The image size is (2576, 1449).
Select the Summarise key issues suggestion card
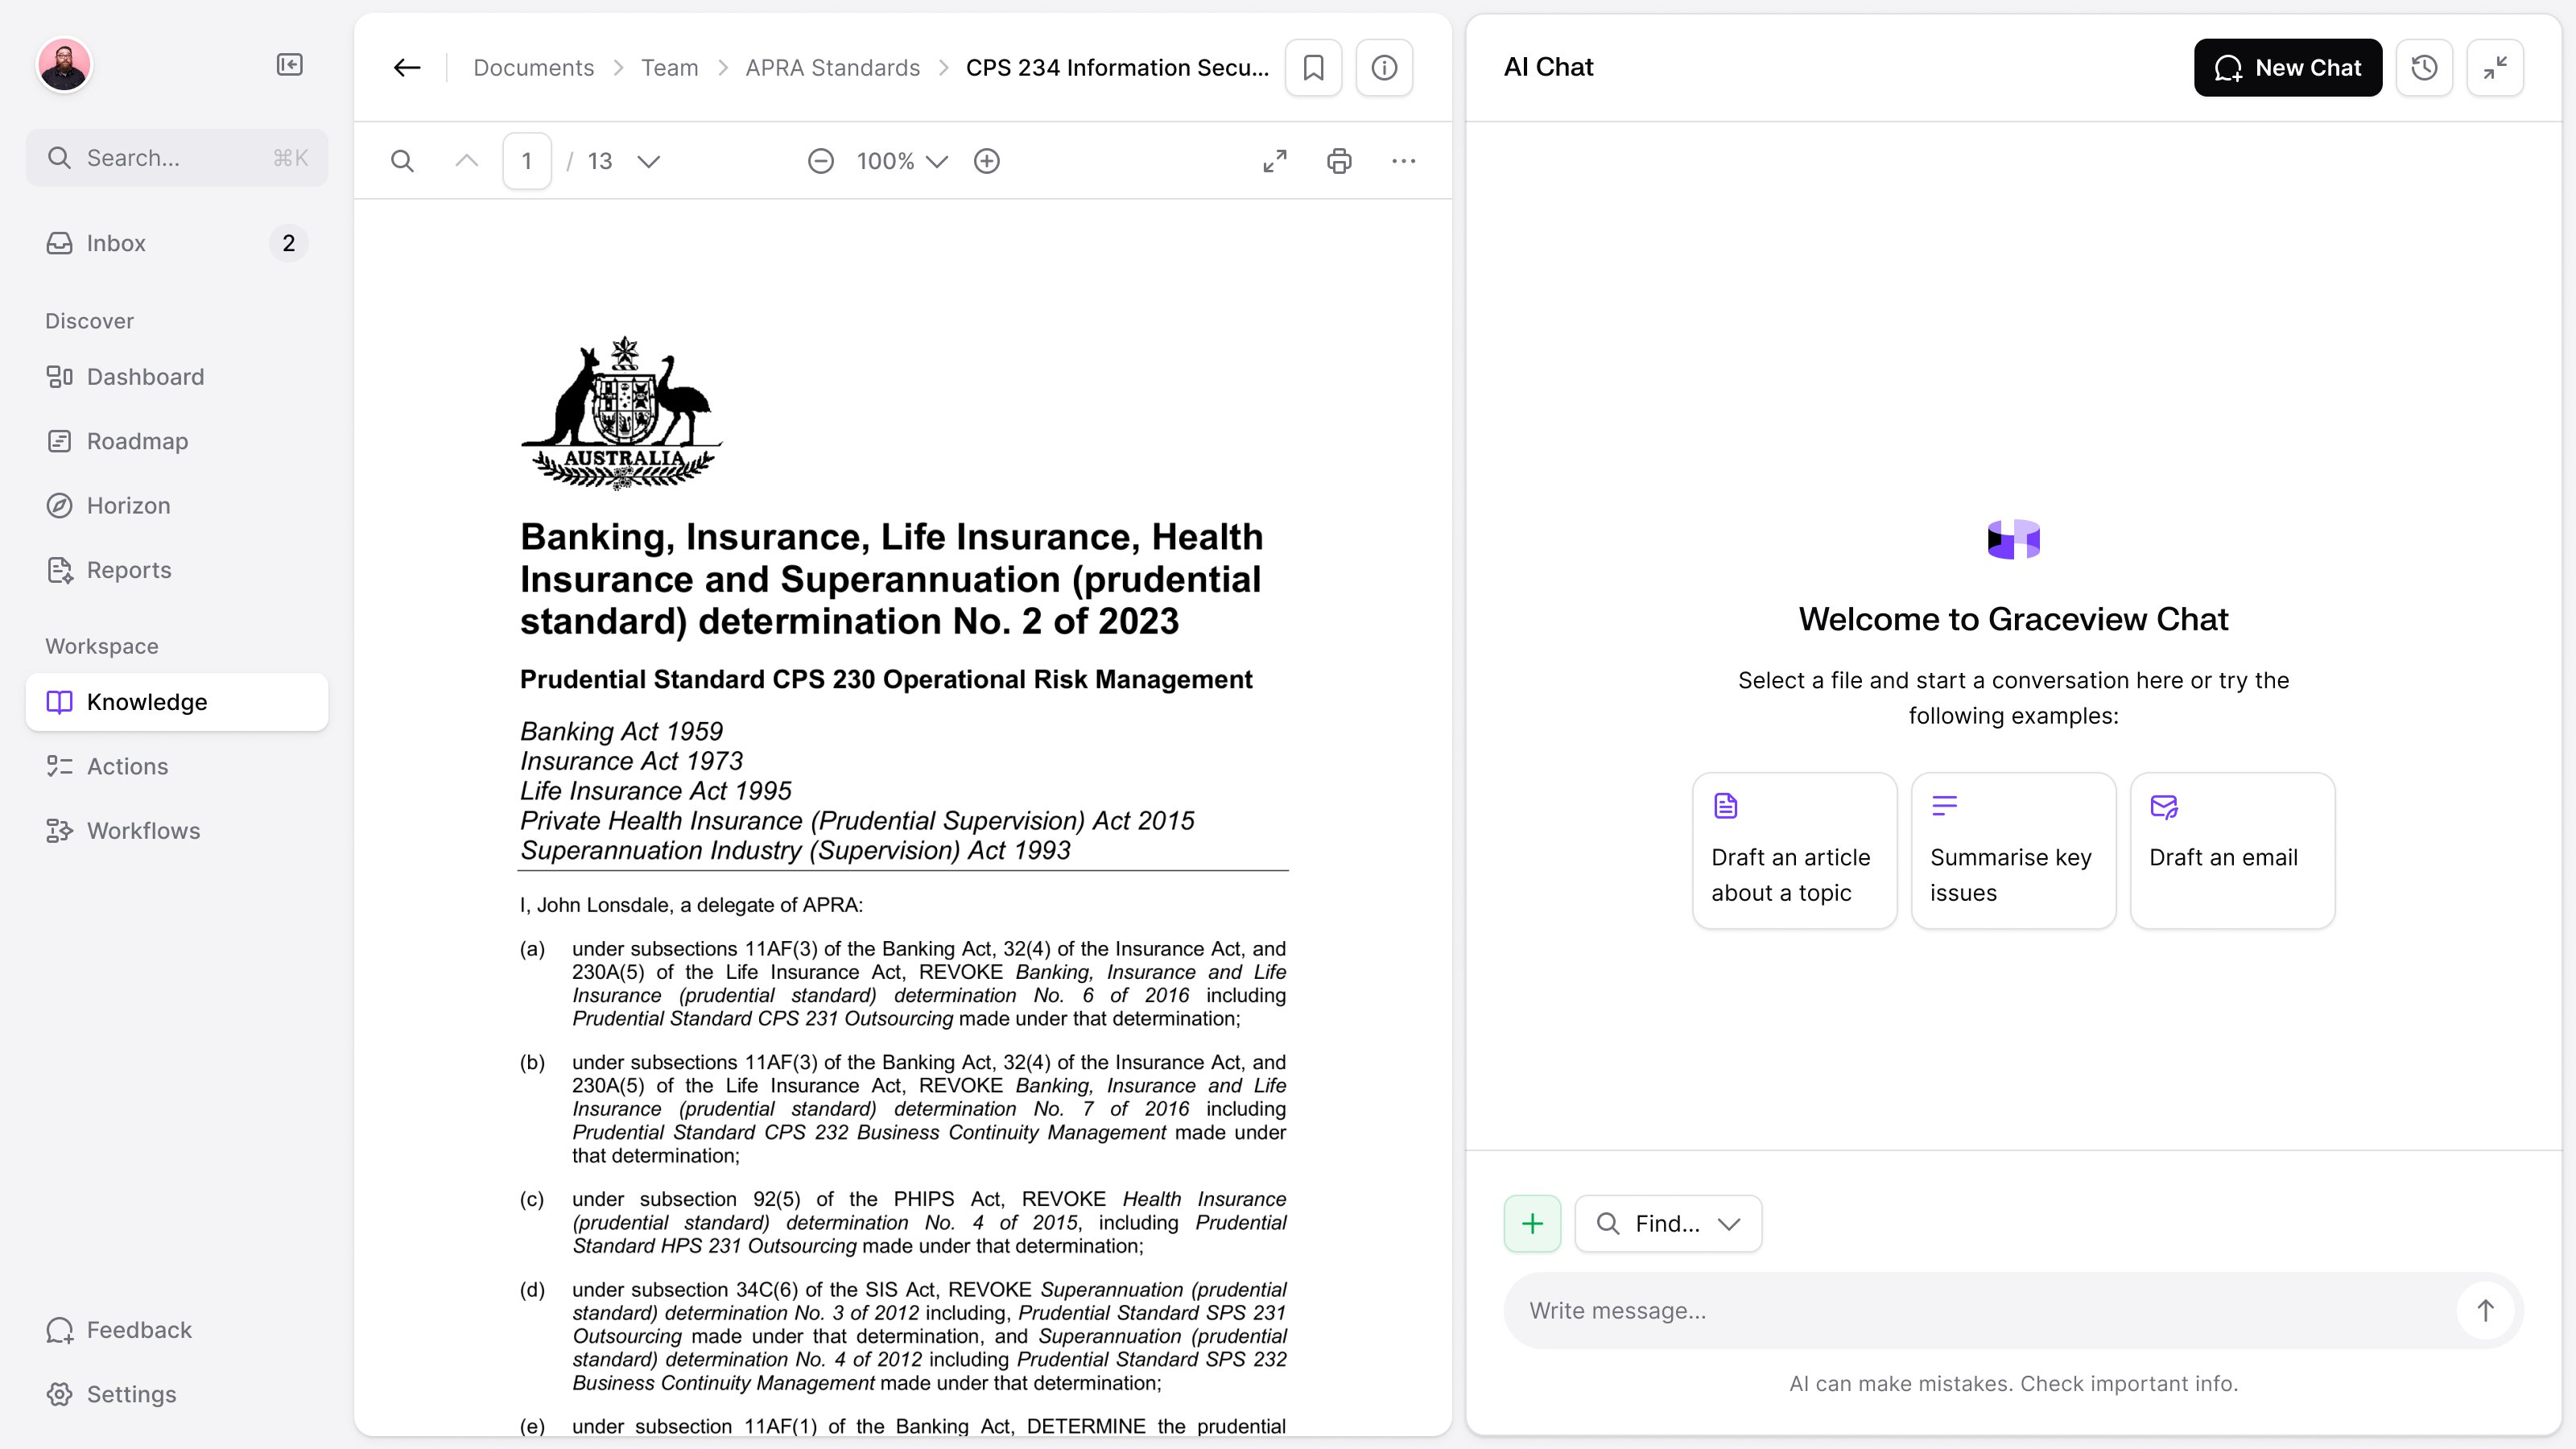pyautogui.click(x=2013, y=850)
